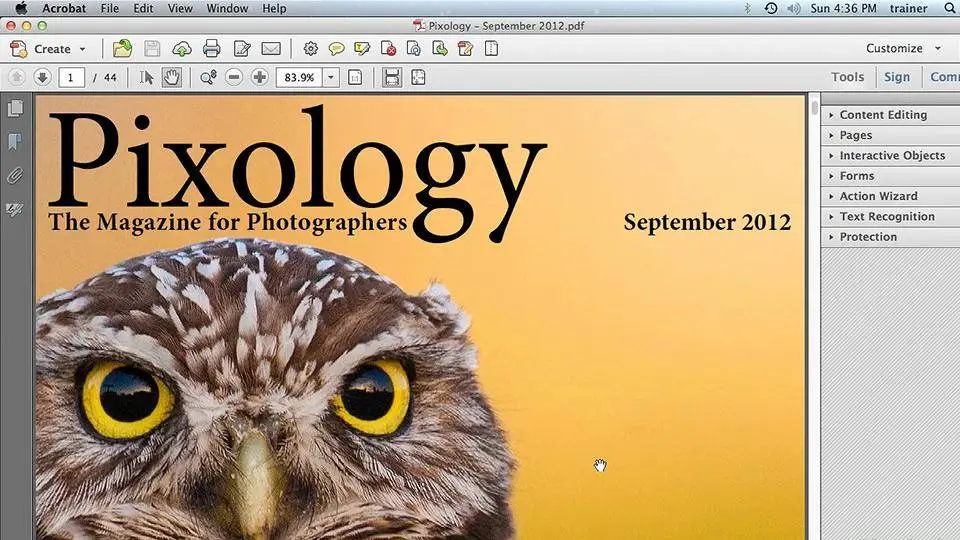Click the actual size page icon
The image size is (960, 540).
point(355,77)
